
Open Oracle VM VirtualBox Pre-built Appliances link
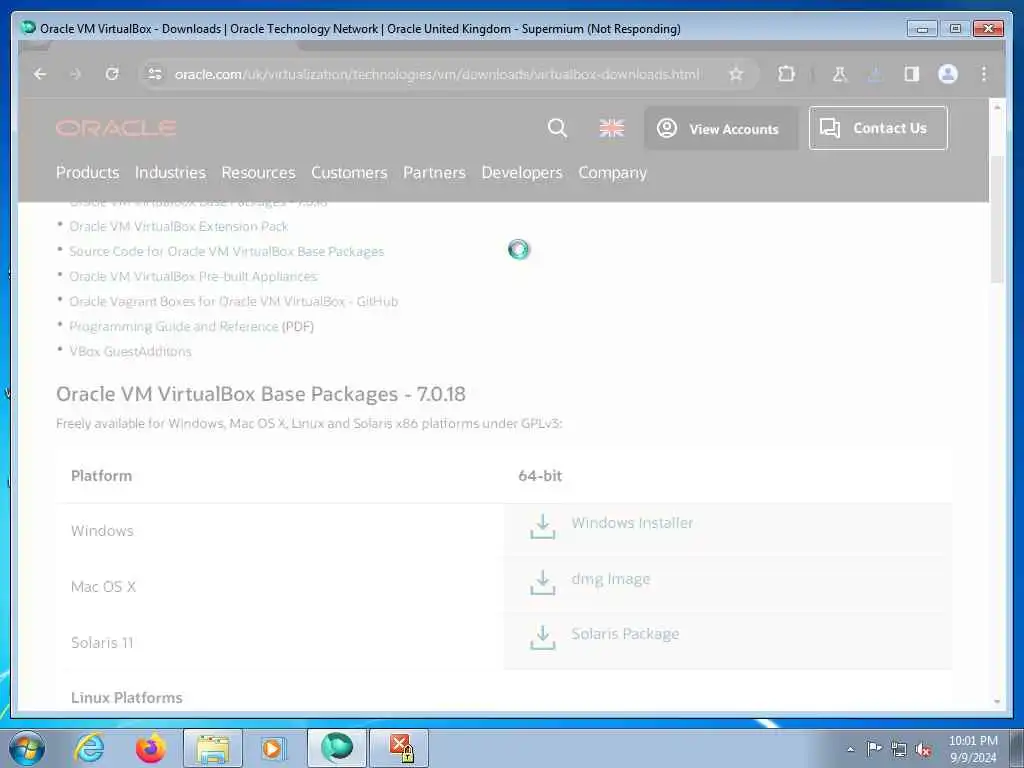pyautogui.click(x=193, y=276)
